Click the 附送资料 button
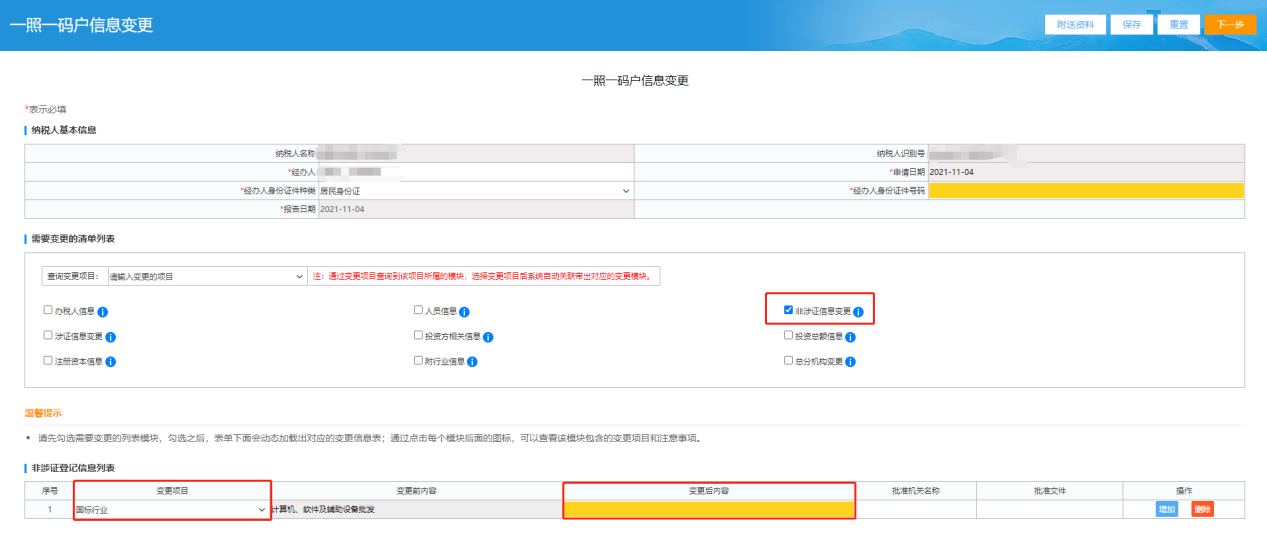The width and height of the screenshot is (1267, 550). tap(1075, 25)
